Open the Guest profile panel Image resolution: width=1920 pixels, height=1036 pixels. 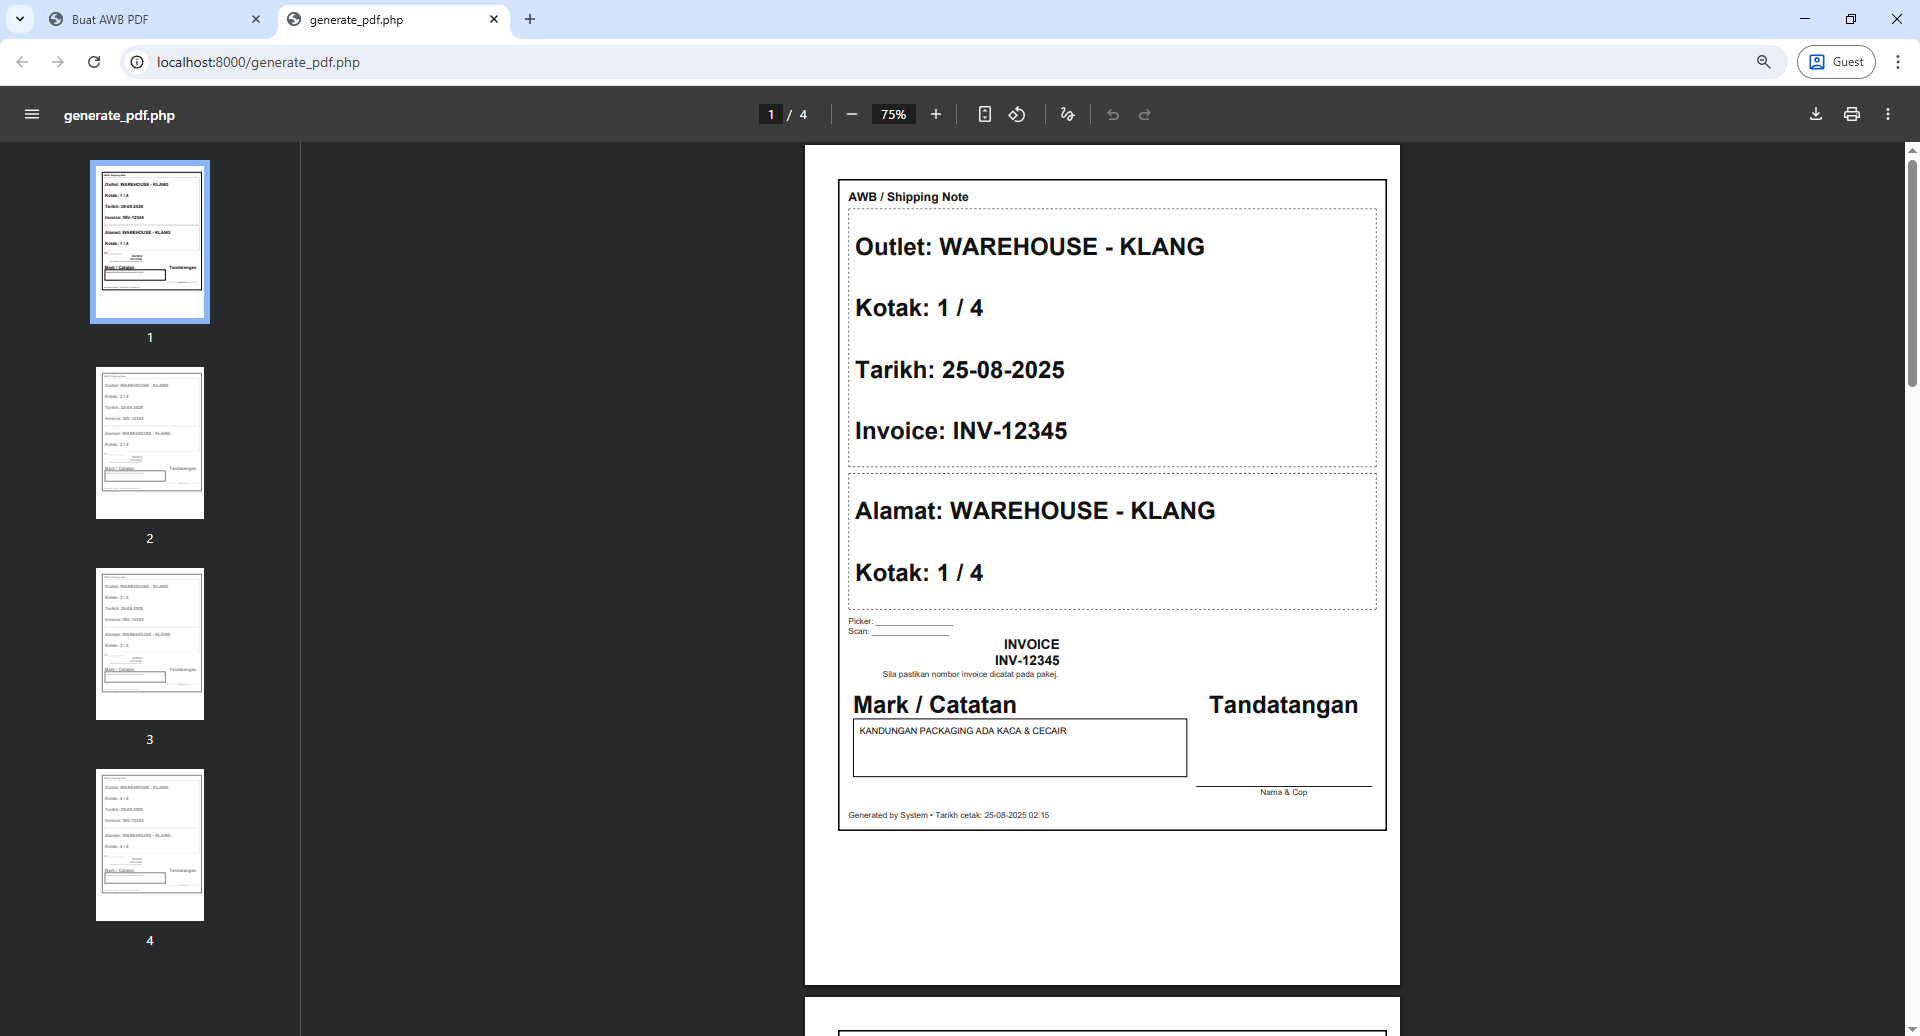1836,61
